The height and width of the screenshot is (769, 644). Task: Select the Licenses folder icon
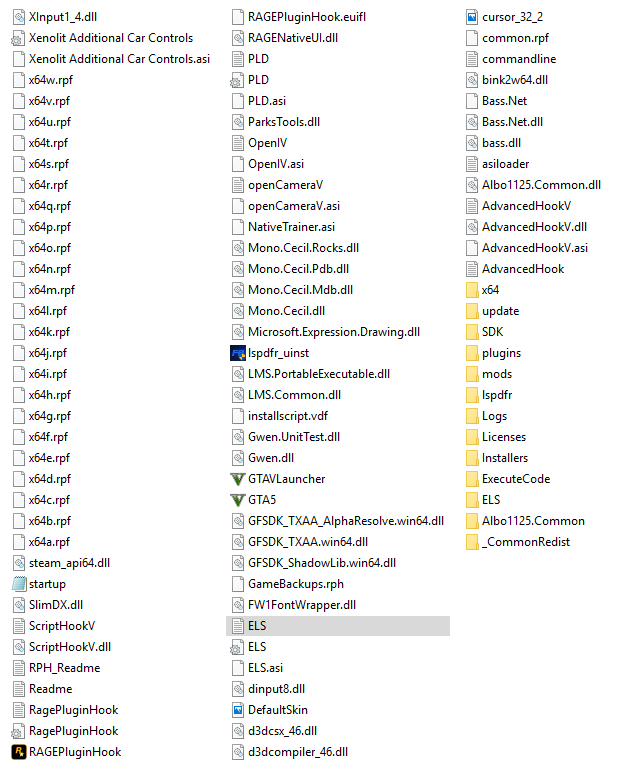click(x=471, y=437)
